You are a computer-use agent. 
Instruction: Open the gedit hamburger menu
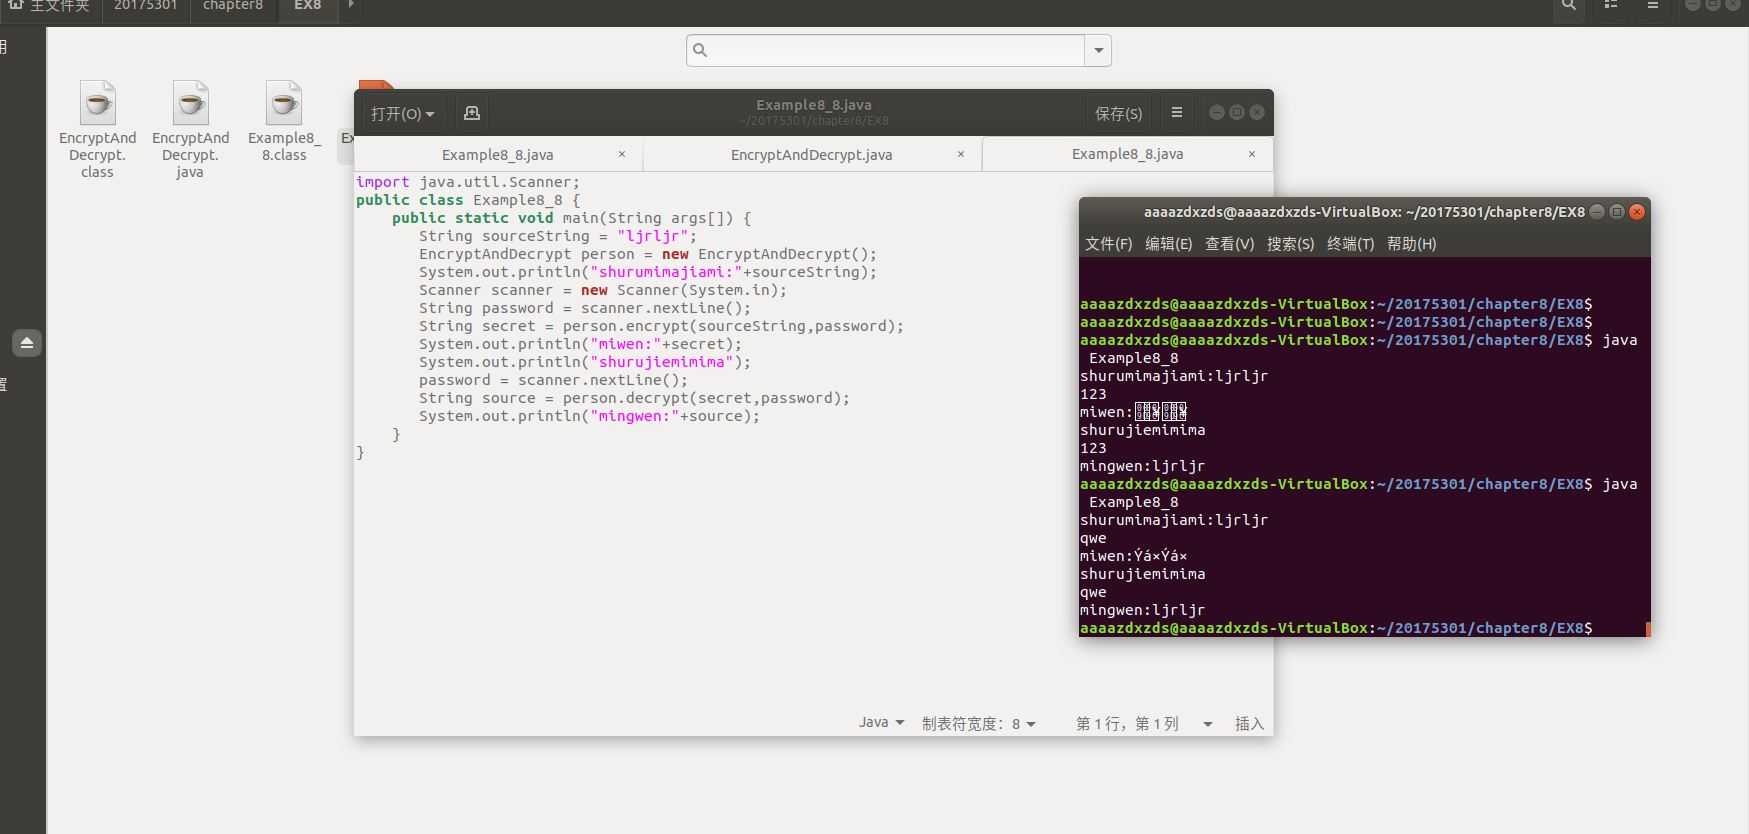click(x=1177, y=113)
